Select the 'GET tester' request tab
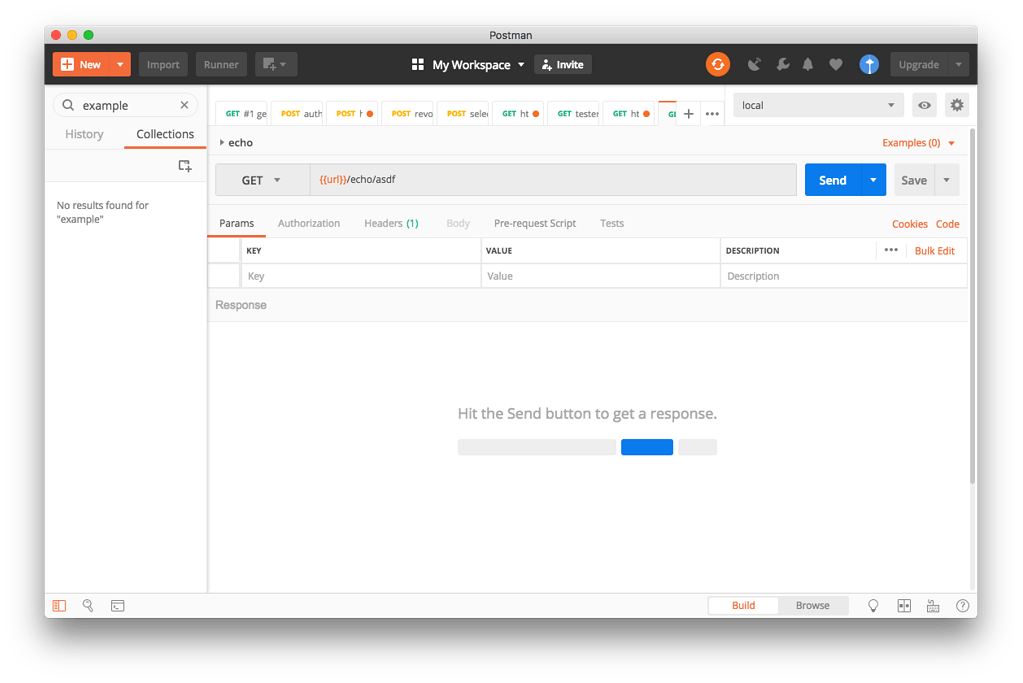 click(574, 114)
